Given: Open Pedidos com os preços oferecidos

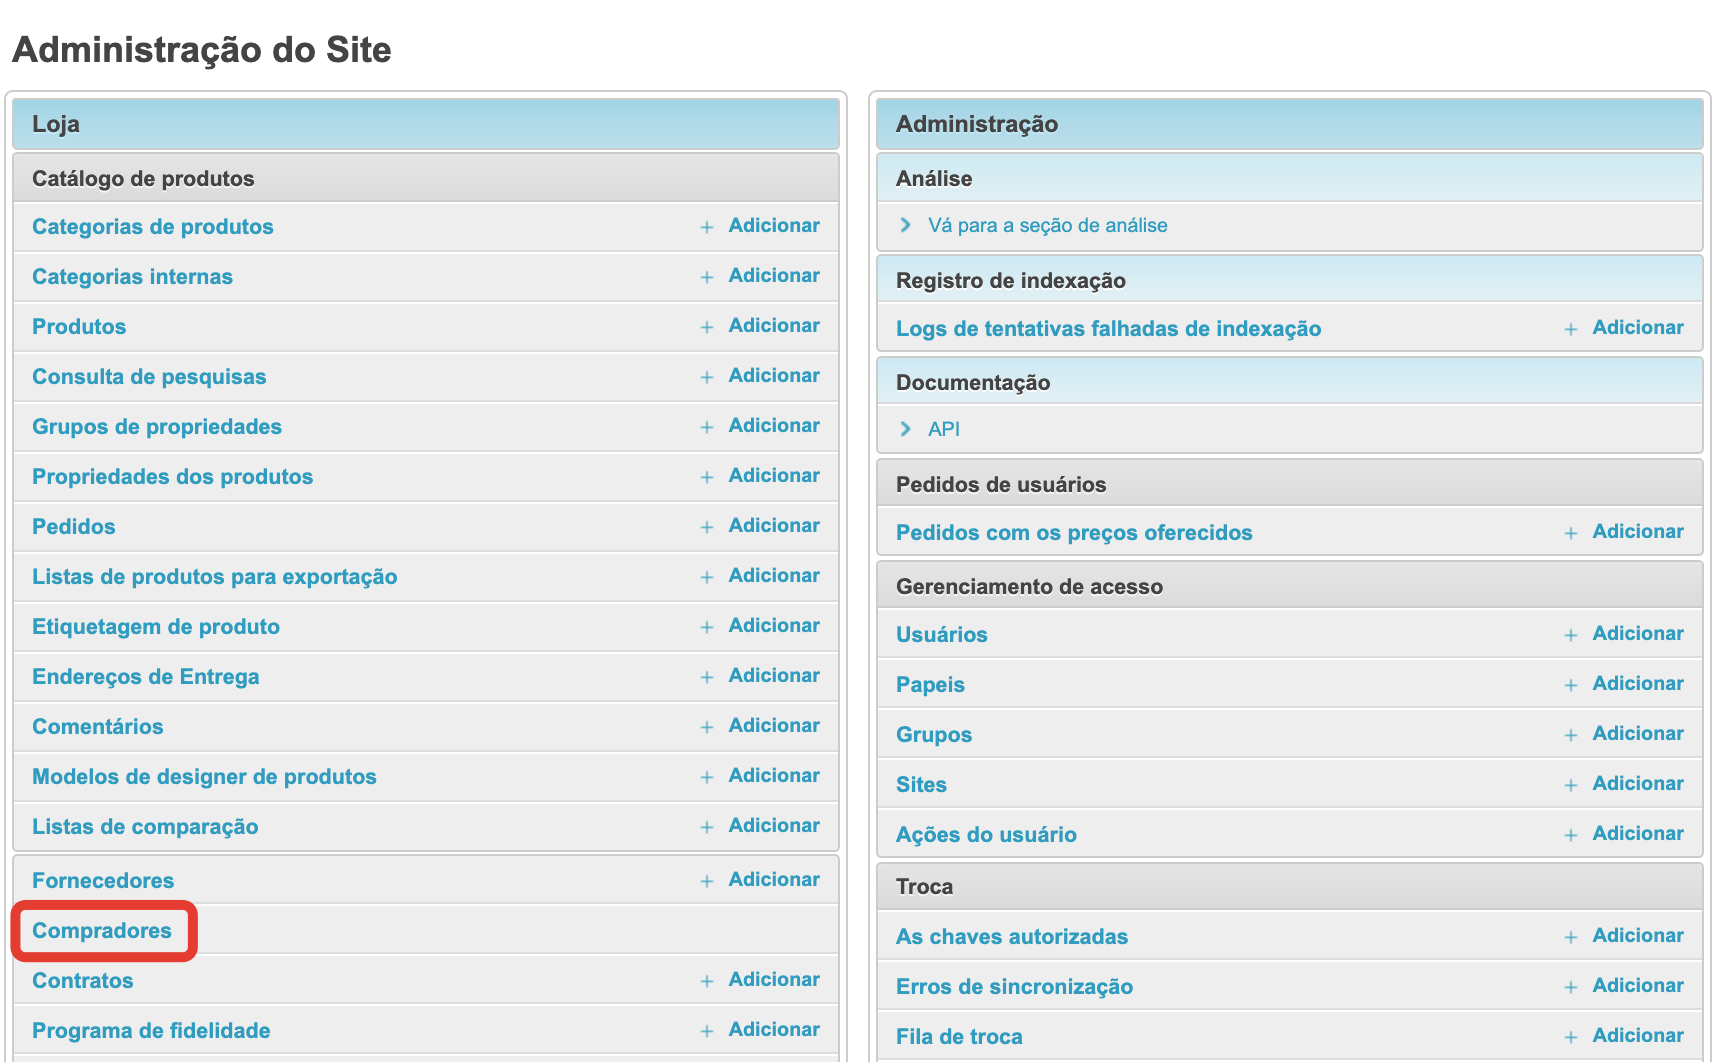Looking at the screenshot, I should click(x=1073, y=533).
